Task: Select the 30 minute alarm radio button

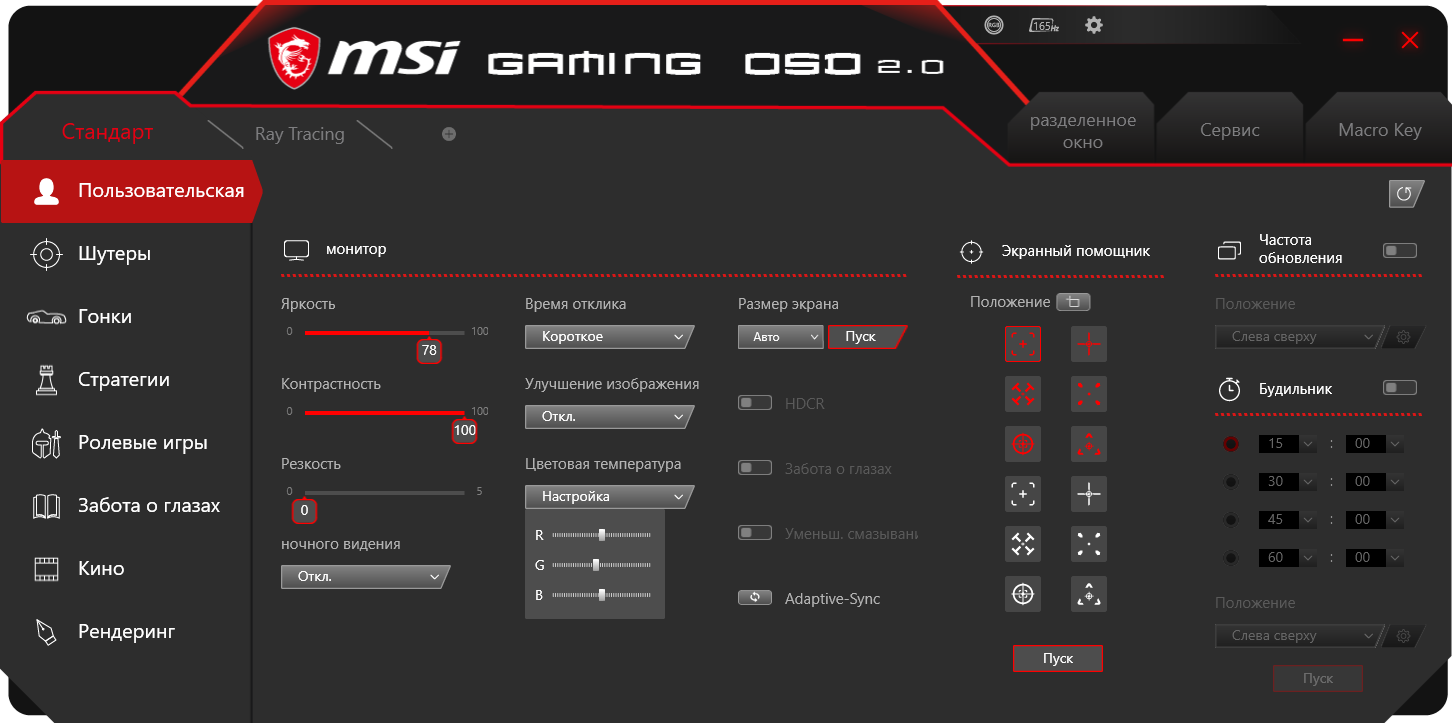Action: click(1230, 482)
